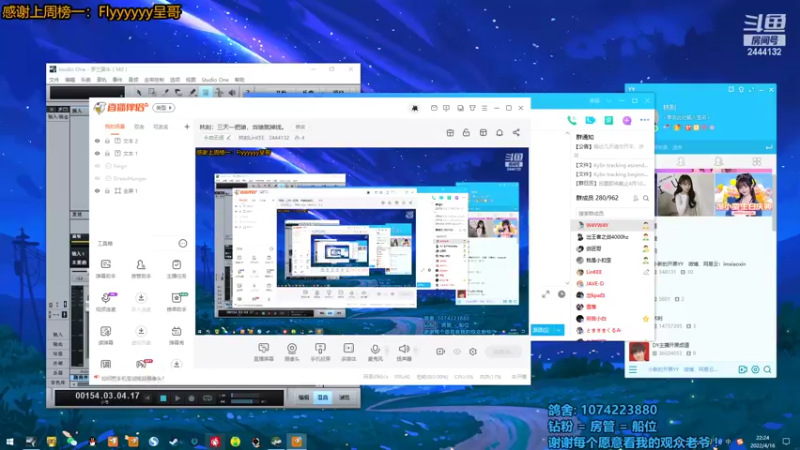Show the Feign source layer

97,166
